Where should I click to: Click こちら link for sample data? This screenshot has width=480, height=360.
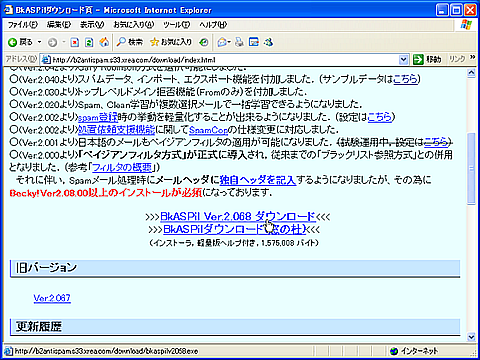click(x=405, y=79)
